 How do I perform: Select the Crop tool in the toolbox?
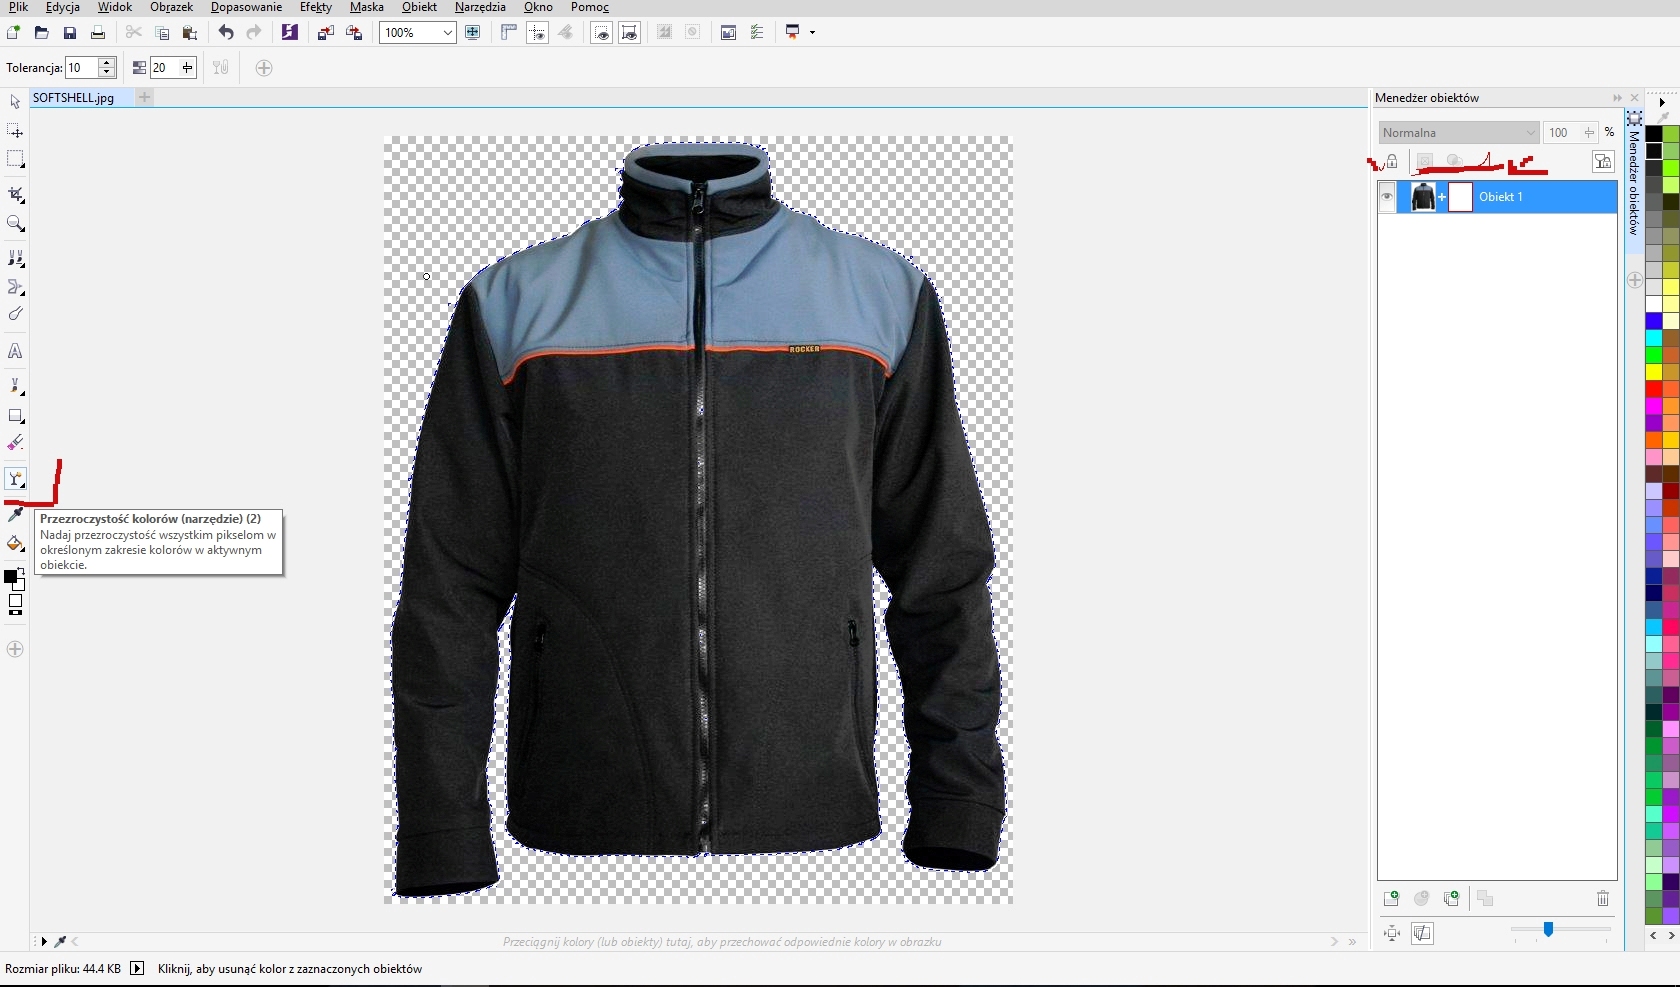pos(15,194)
